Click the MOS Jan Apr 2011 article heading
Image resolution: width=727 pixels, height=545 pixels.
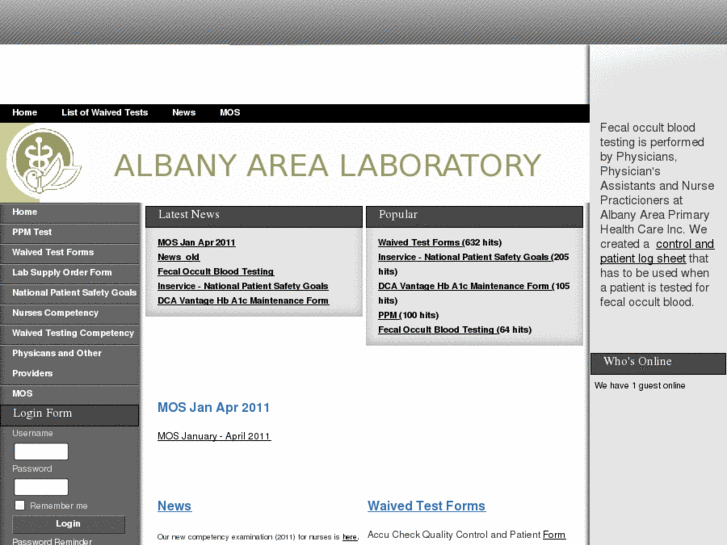coord(213,407)
